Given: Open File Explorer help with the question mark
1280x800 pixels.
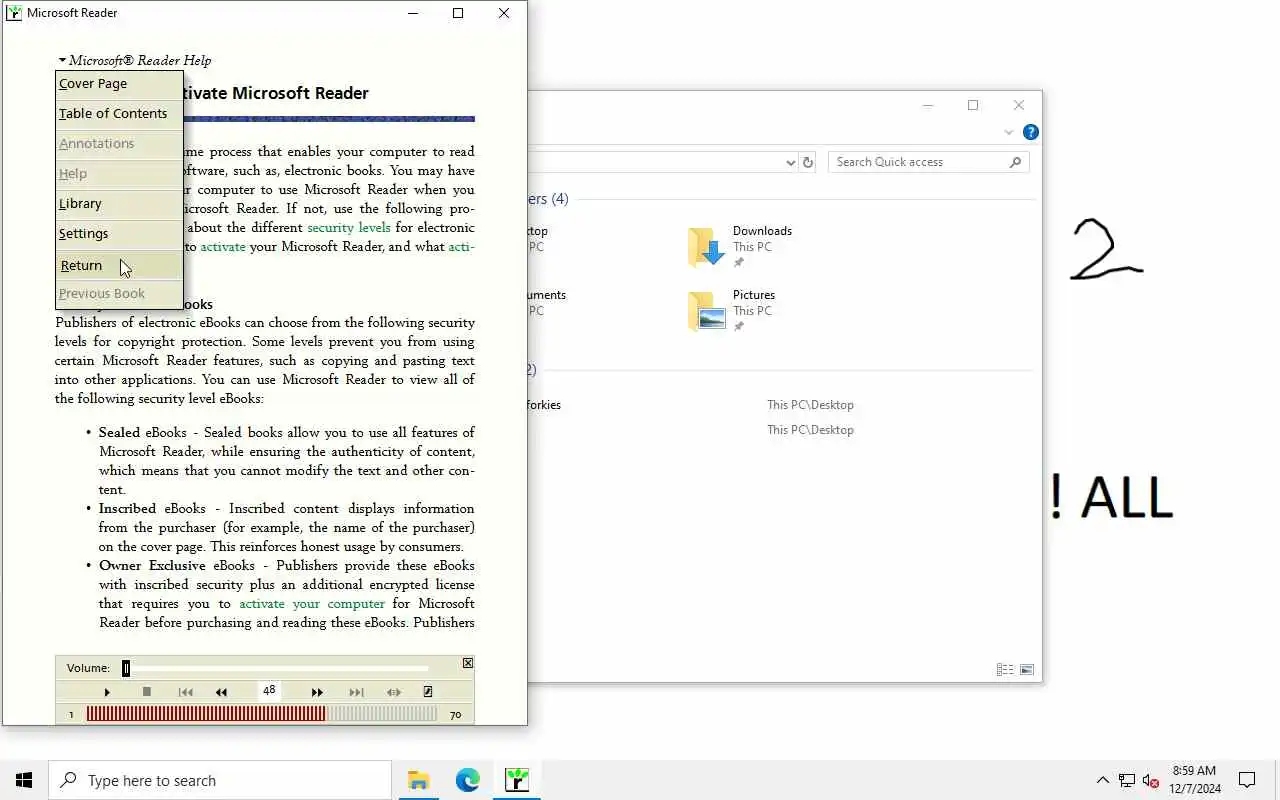Looking at the screenshot, I should [x=1031, y=132].
